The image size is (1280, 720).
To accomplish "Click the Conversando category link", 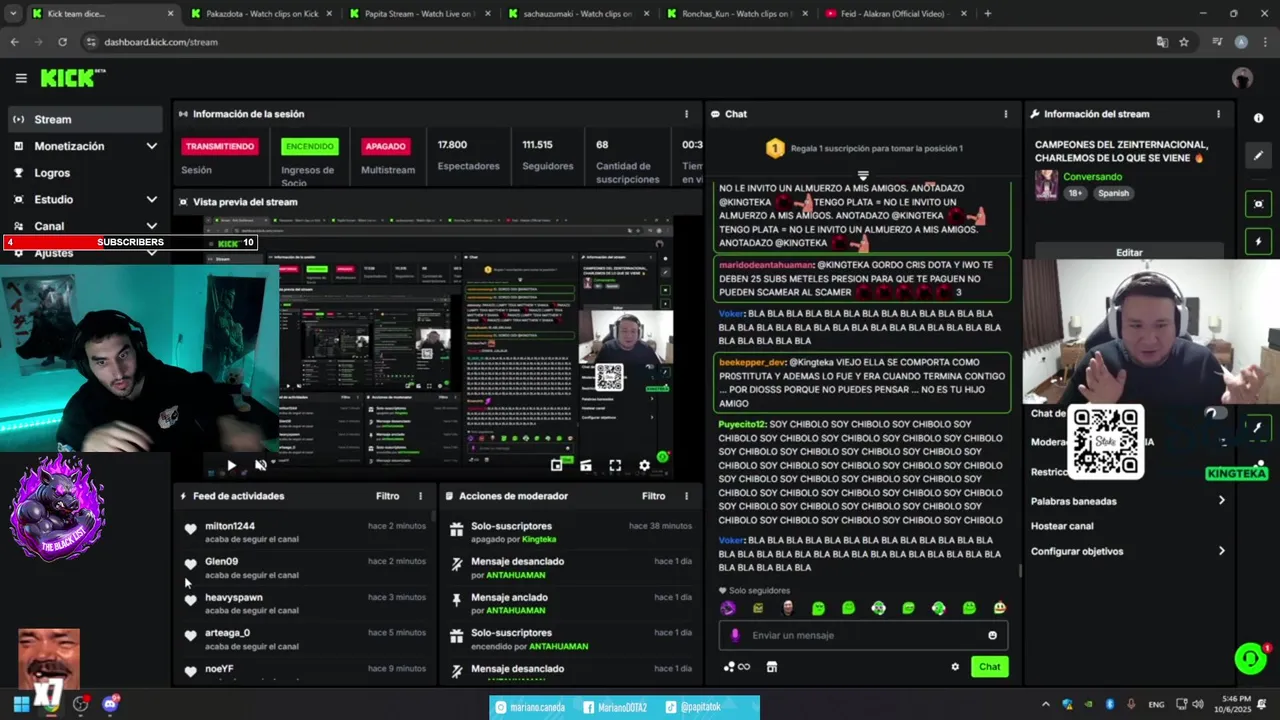I will click(x=1092, y=177).
